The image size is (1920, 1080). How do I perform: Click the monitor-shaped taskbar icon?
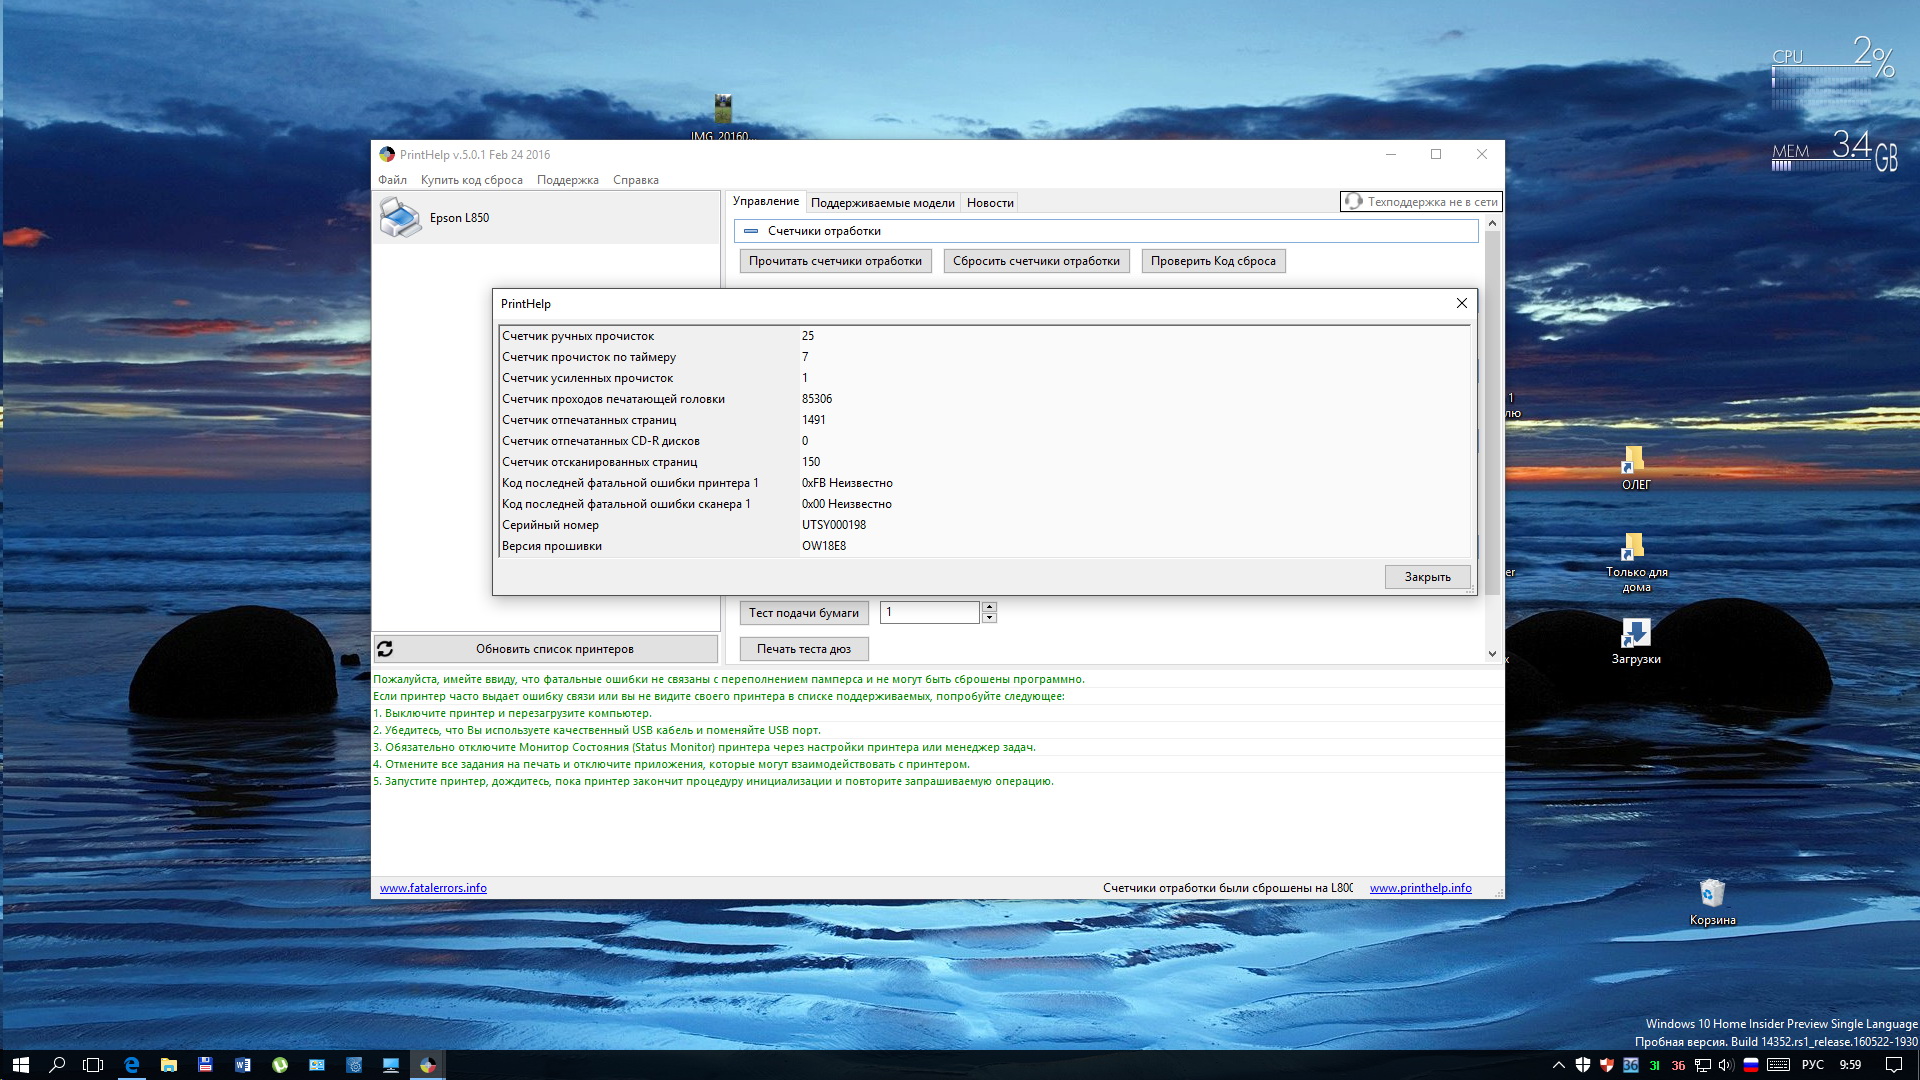pos(391,1065)
